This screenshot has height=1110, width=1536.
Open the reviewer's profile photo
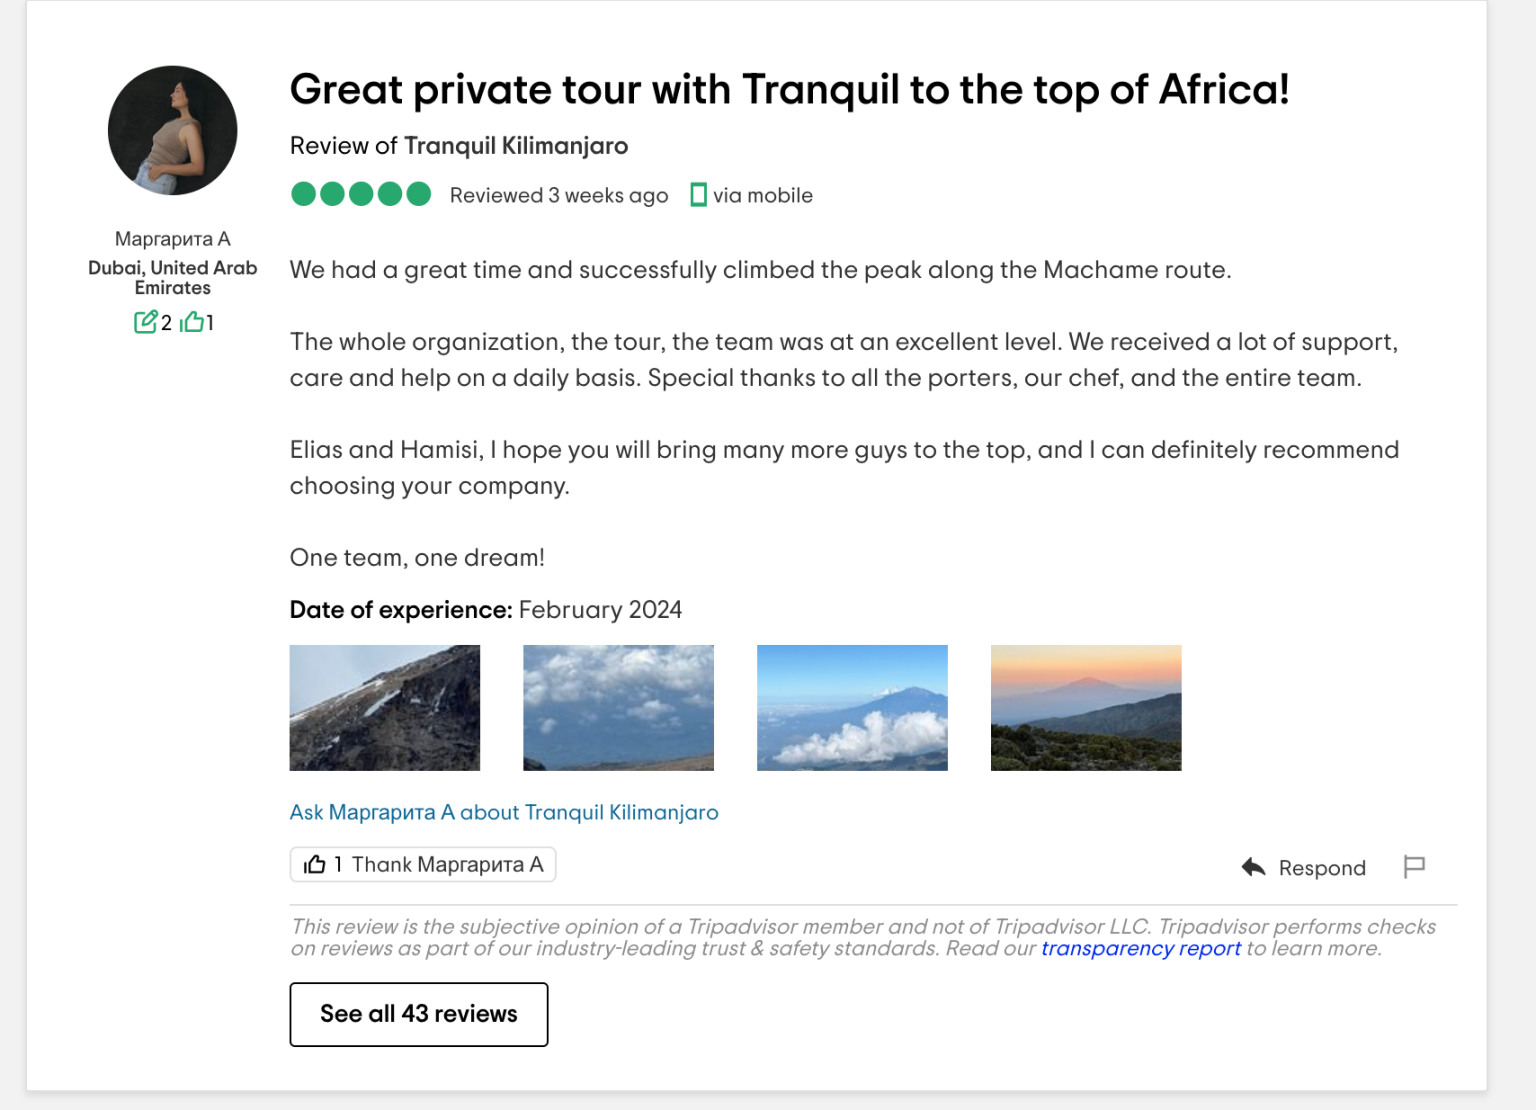[x=172, y=130]
